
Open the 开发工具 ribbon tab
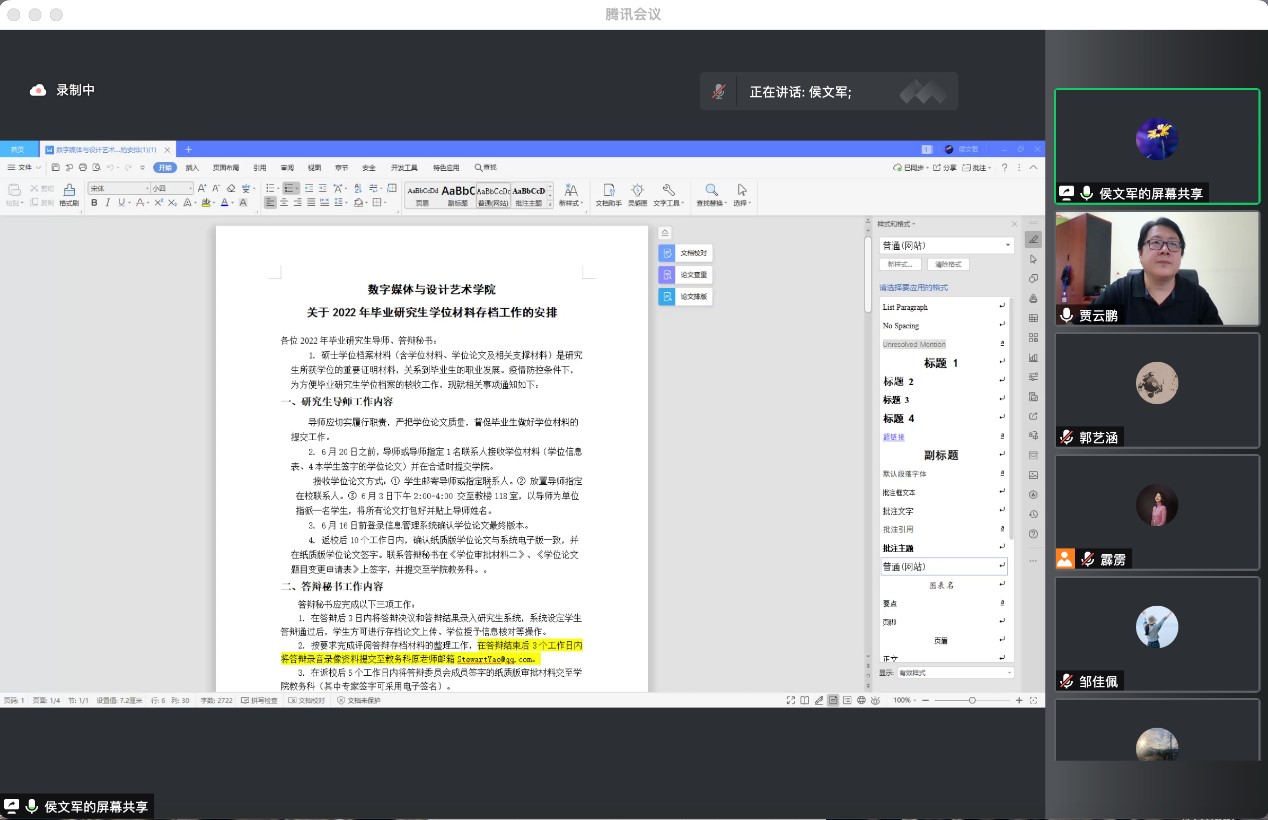click(404, 167)
